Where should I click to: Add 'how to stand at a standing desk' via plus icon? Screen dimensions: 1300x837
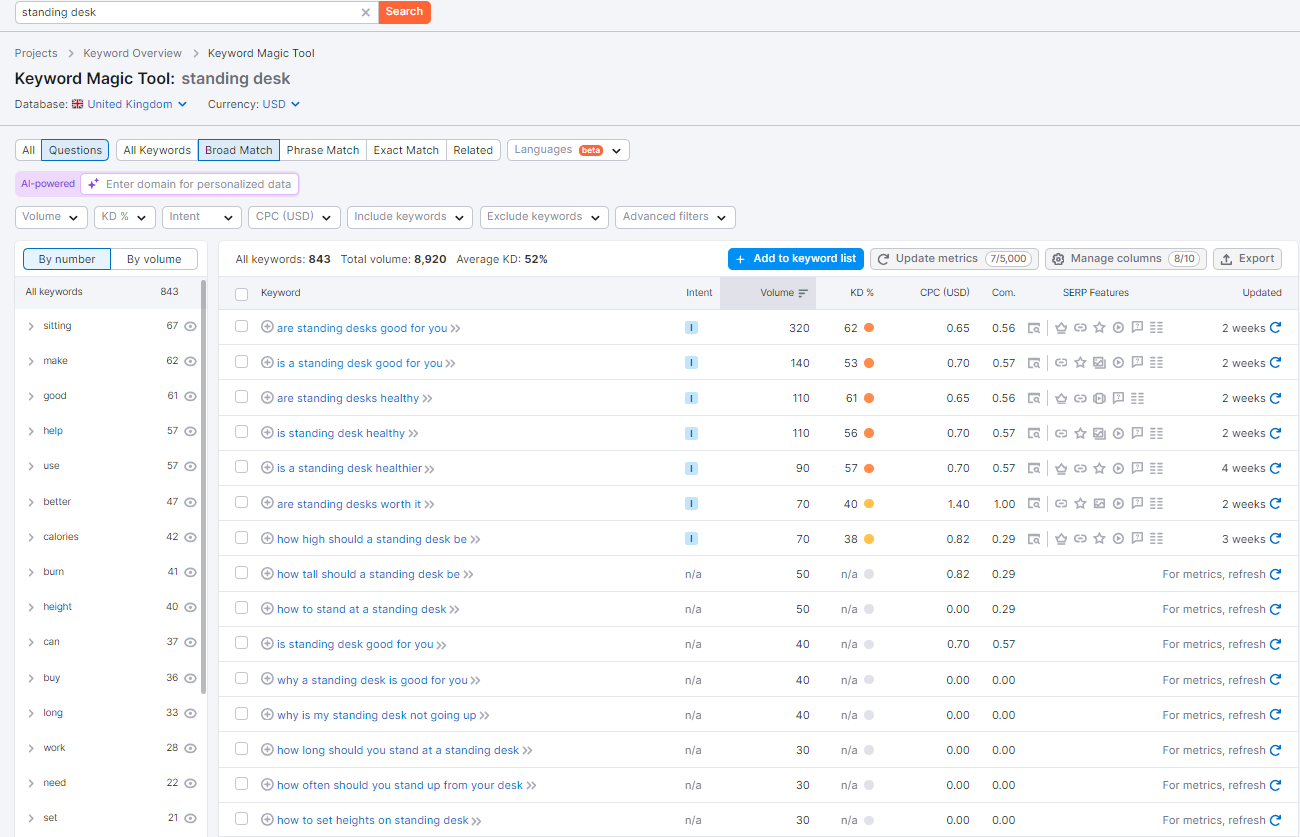pos(267,609)
